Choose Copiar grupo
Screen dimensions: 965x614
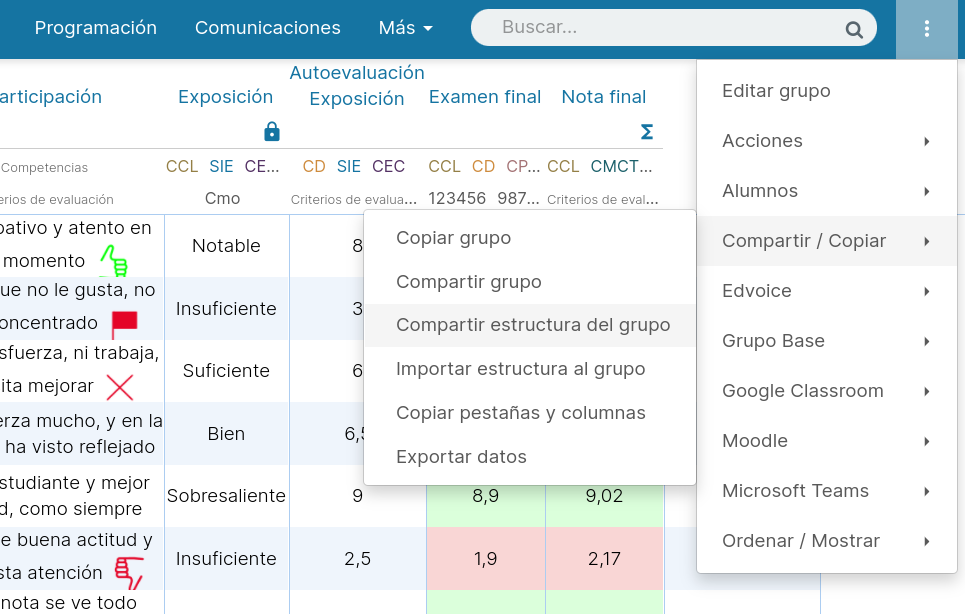(530, 237)
